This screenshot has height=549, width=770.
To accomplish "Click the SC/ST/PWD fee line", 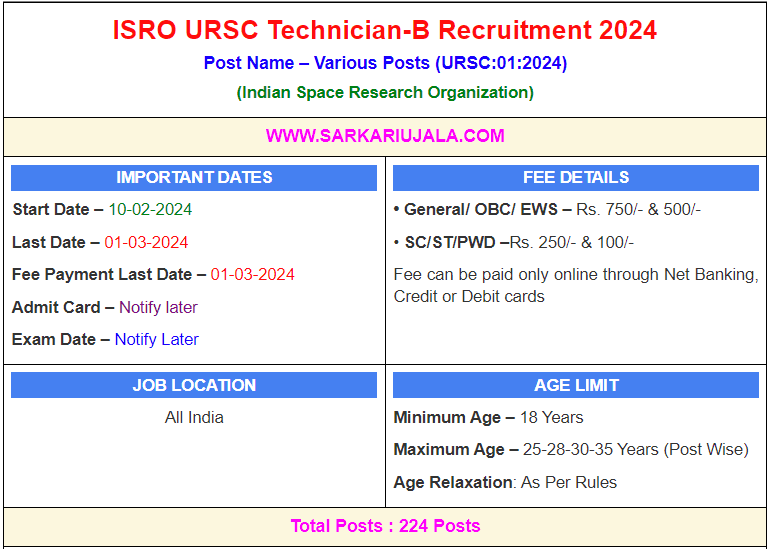I will 514,242.
